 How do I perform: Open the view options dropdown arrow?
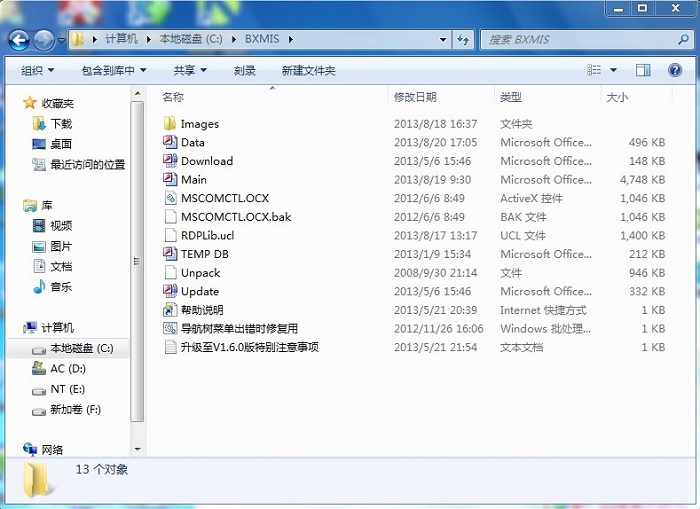coord(613,70)
